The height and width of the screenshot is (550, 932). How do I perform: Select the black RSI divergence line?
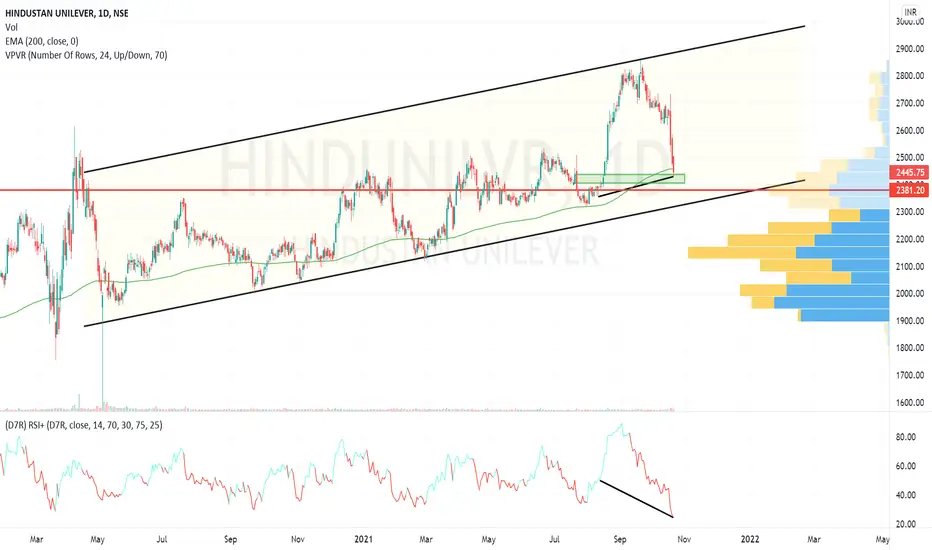(x=637, y=498)
